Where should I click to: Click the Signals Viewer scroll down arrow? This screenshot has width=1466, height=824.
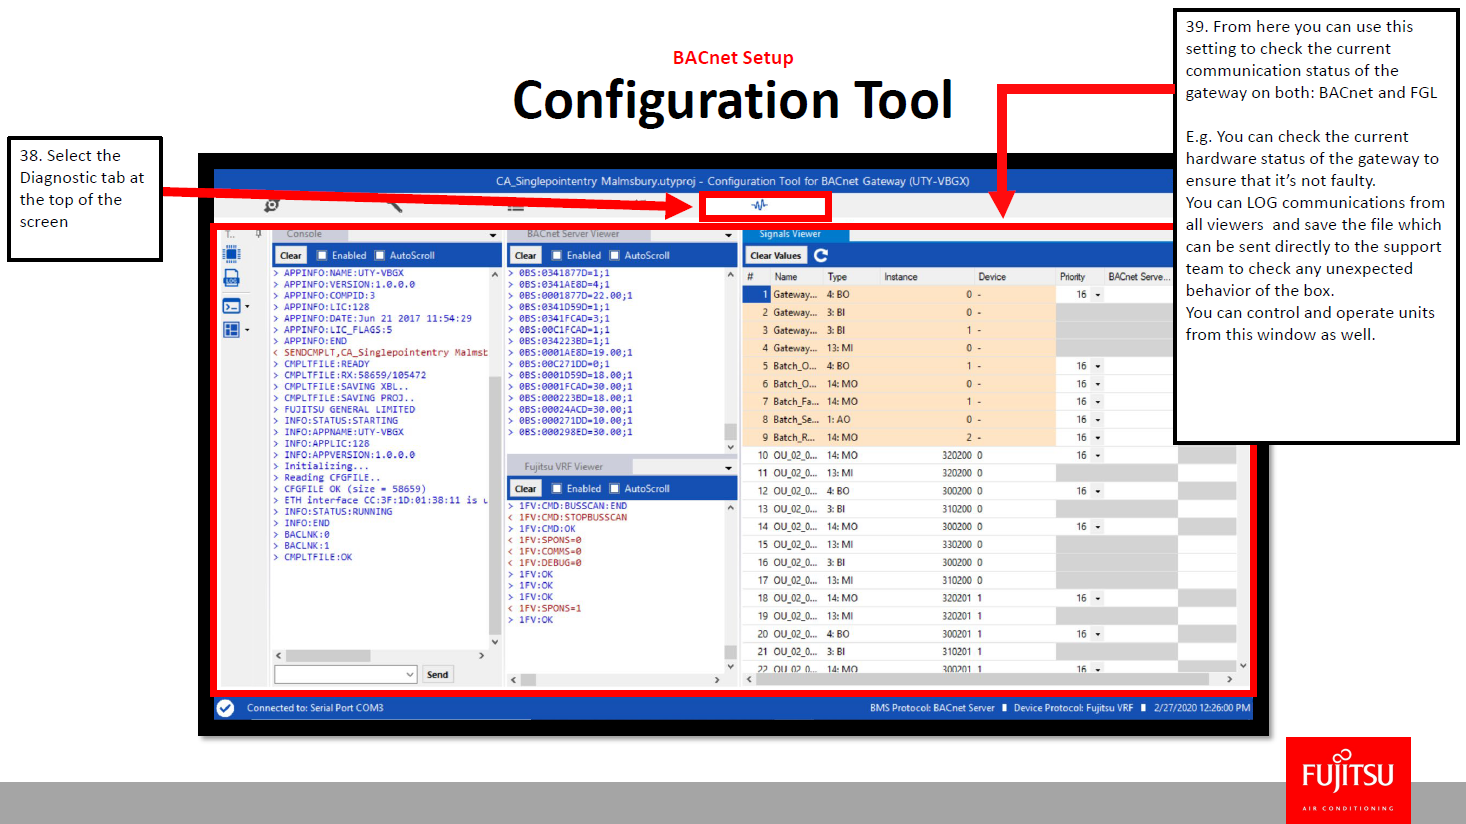[1243, 665]
